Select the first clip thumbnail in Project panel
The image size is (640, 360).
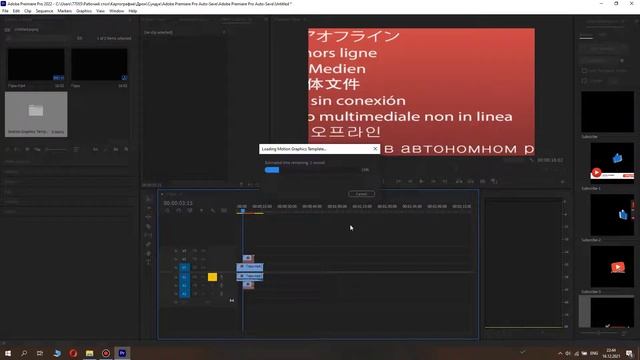[x=36, y=64]
